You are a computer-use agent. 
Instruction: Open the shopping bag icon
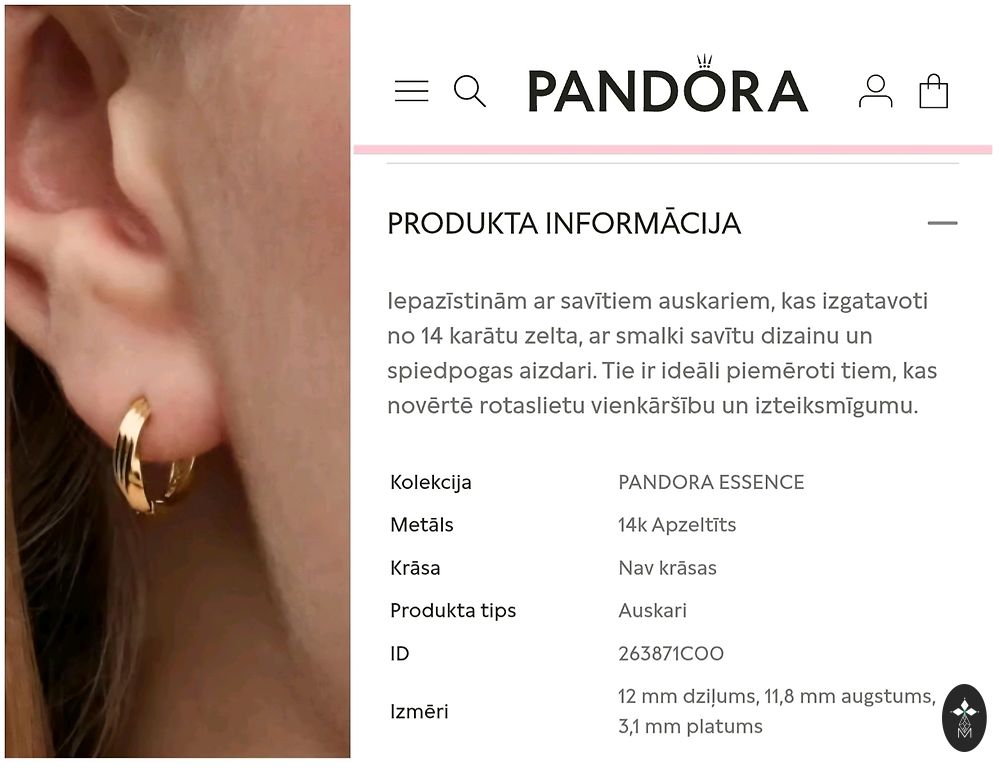tap(933, 91)
